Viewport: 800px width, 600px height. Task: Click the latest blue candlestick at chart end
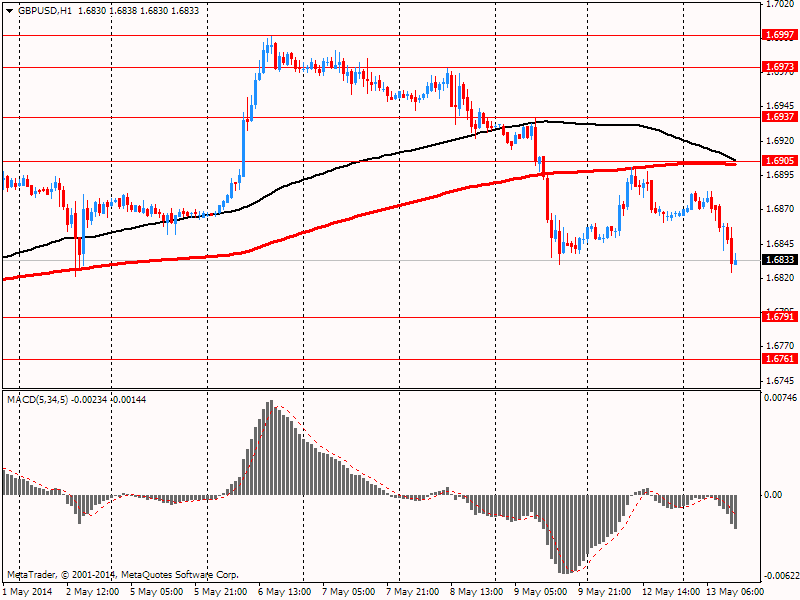[736, 258]
